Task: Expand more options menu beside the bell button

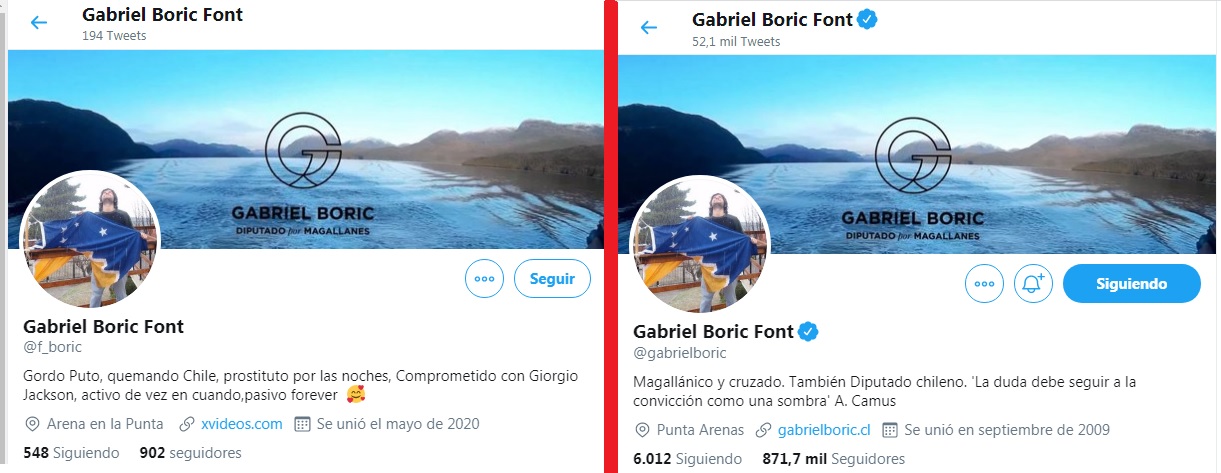Action: [x=984, y=284]
